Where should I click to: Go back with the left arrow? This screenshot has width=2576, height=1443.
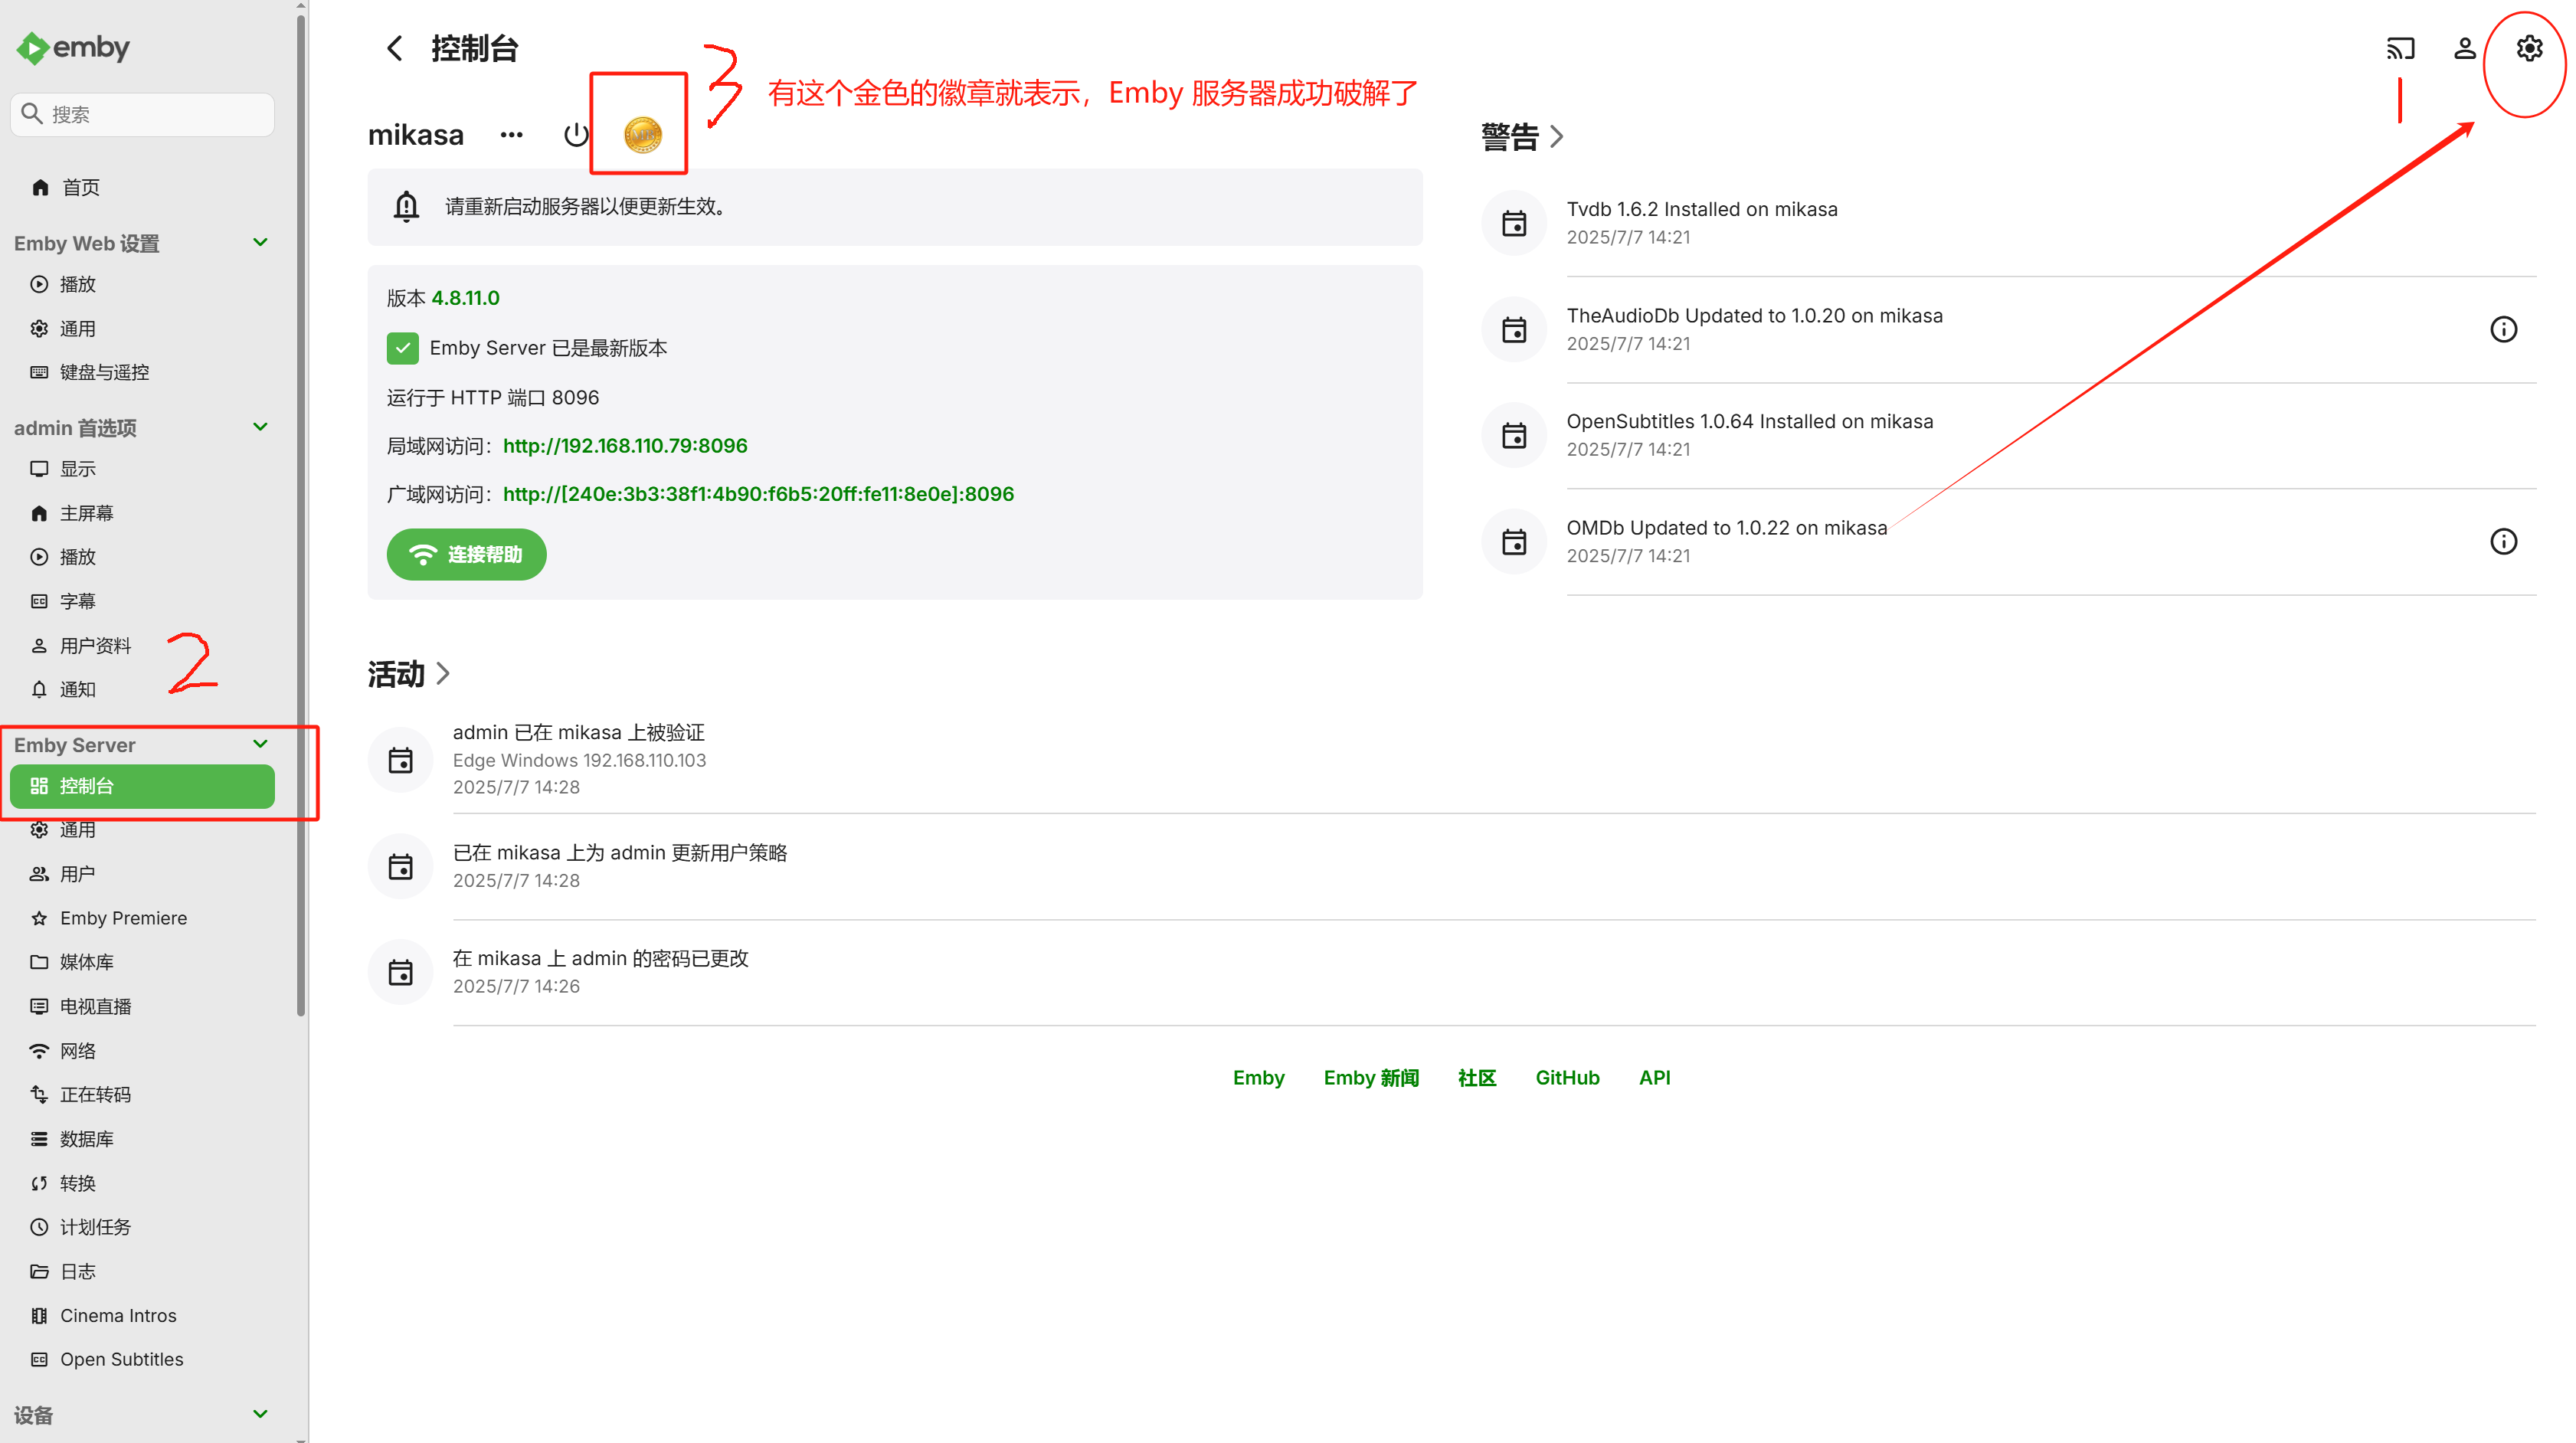pos(395,48)
